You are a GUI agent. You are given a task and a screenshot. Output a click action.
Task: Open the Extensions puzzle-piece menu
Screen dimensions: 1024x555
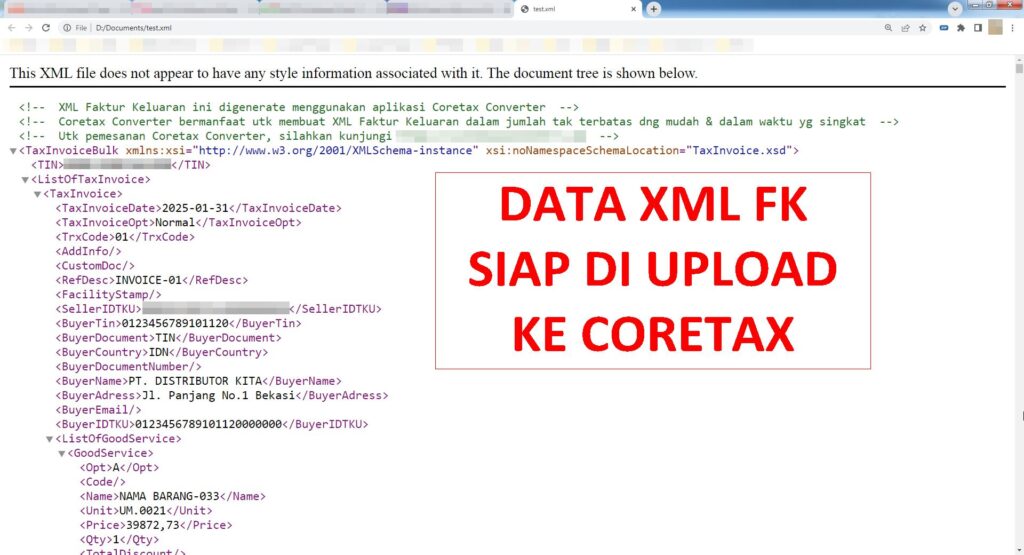[961, 28]
